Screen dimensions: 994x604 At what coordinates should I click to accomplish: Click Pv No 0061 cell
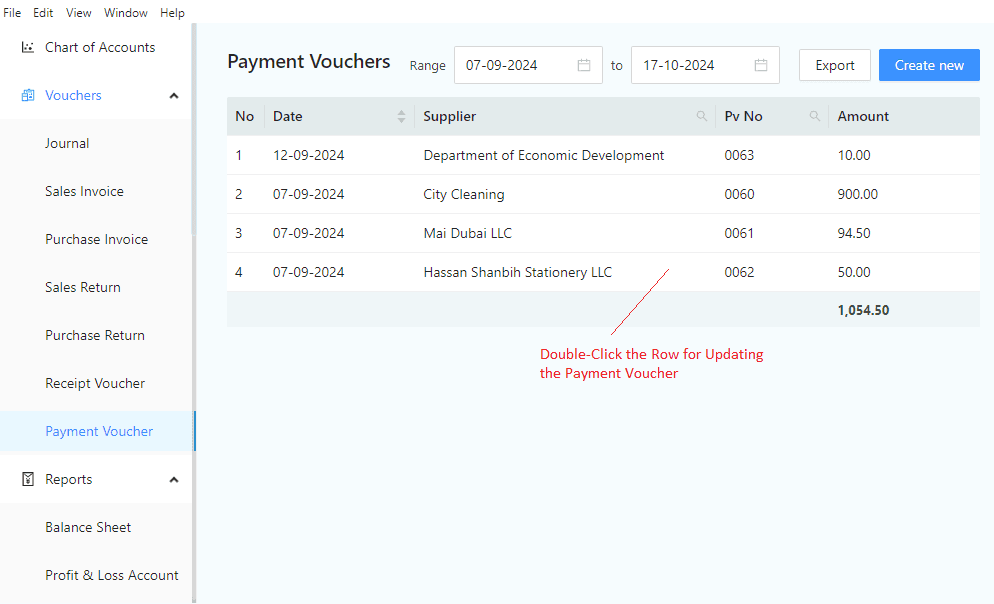tap(739, 233)
